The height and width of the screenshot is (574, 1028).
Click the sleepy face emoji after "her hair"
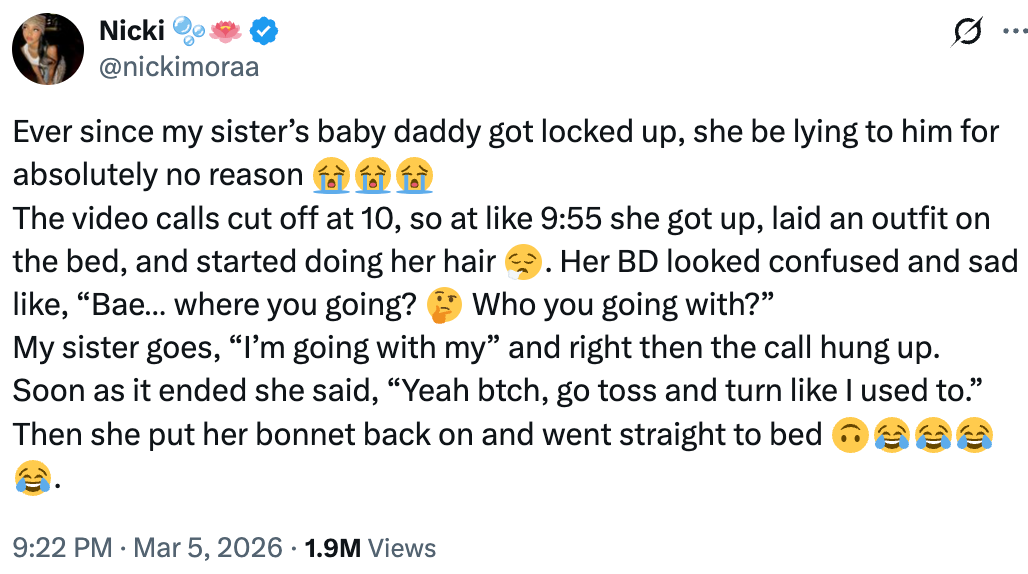524,263
